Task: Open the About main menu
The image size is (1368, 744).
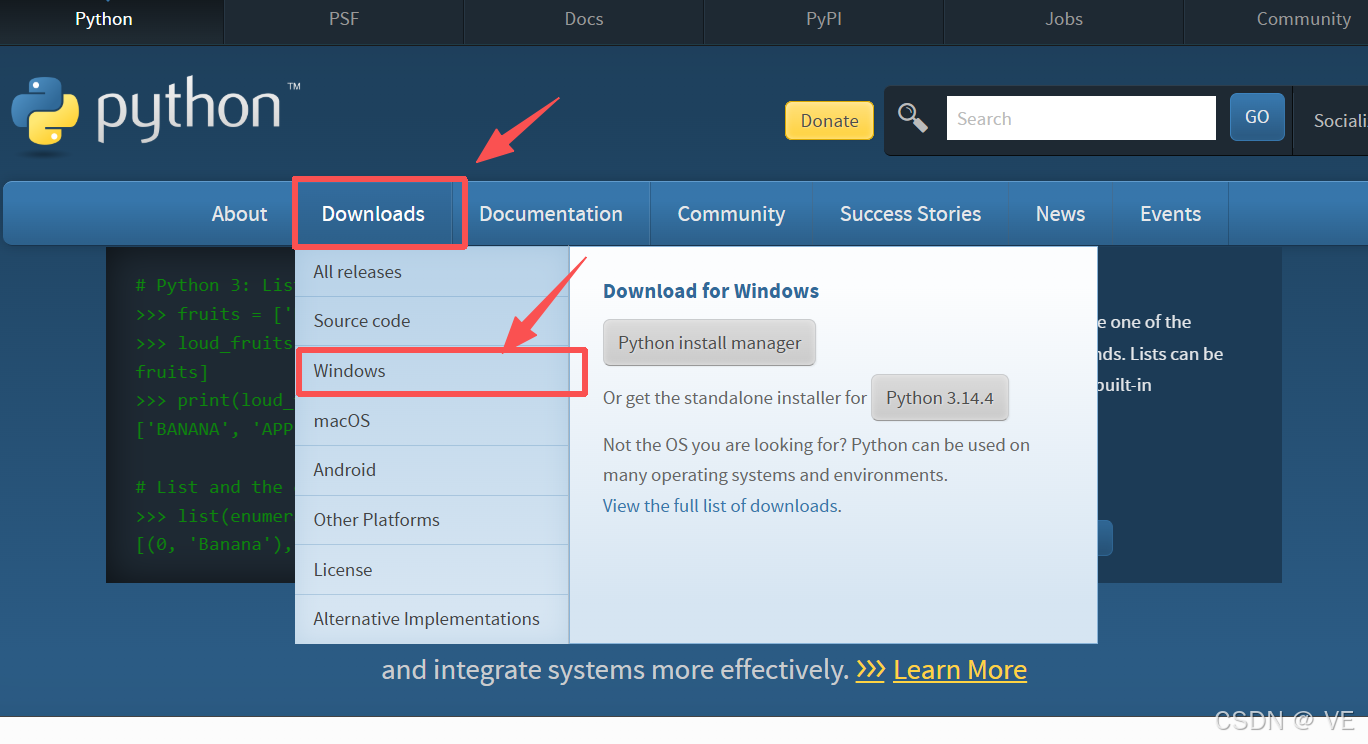Action: click(x=239, y=214)
